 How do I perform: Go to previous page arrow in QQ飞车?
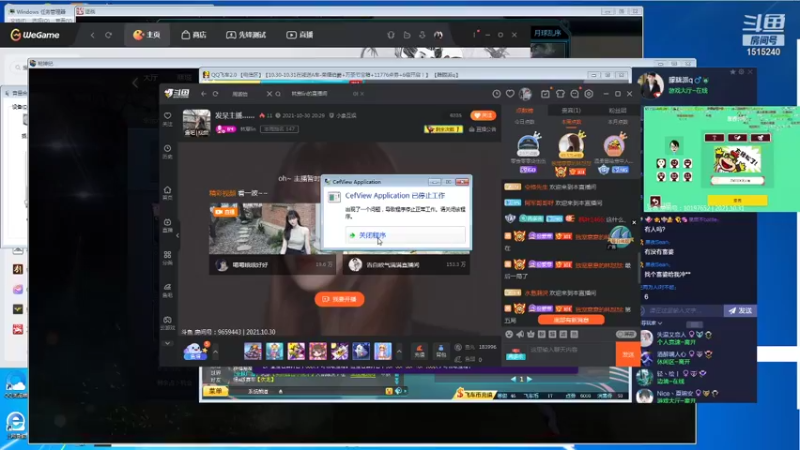pyautogui.click(x=513, y=379)
